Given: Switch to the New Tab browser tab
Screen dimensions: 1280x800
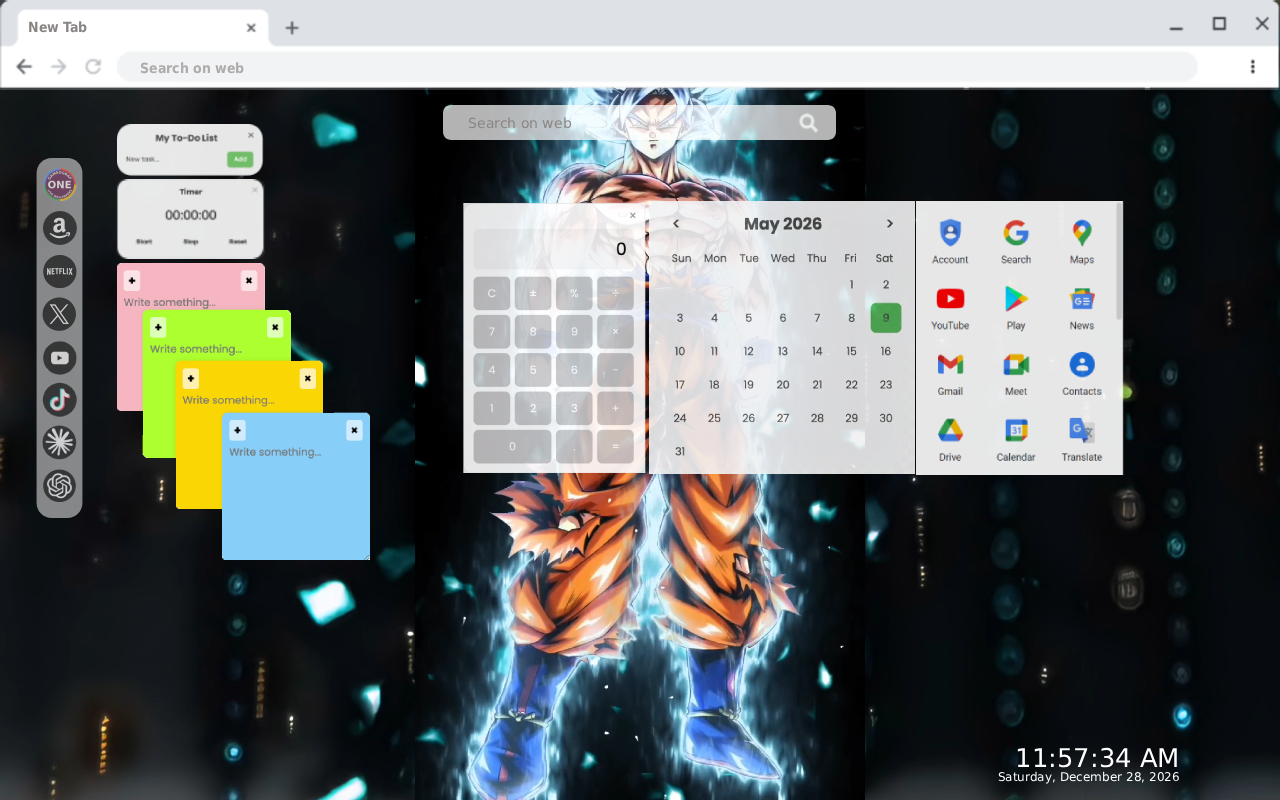Looking at the screenshot, I should [x=142, y=27].
